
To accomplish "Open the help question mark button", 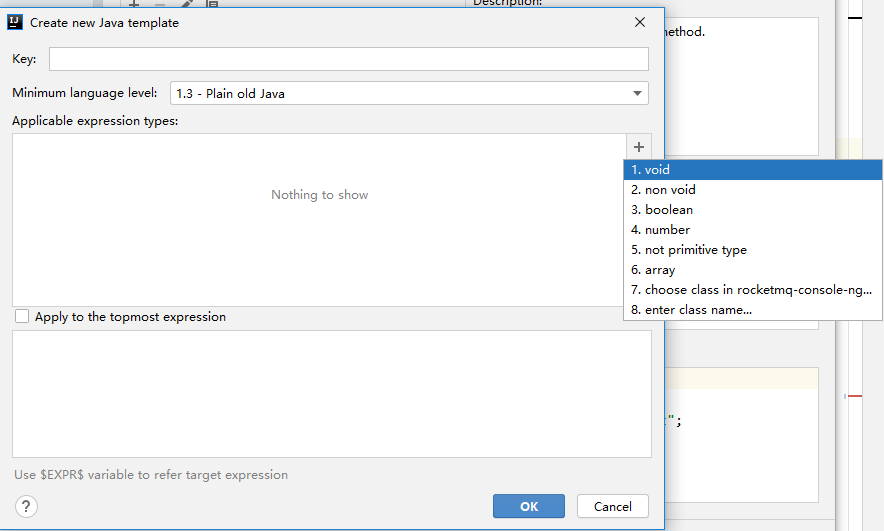I will point(26,506).
